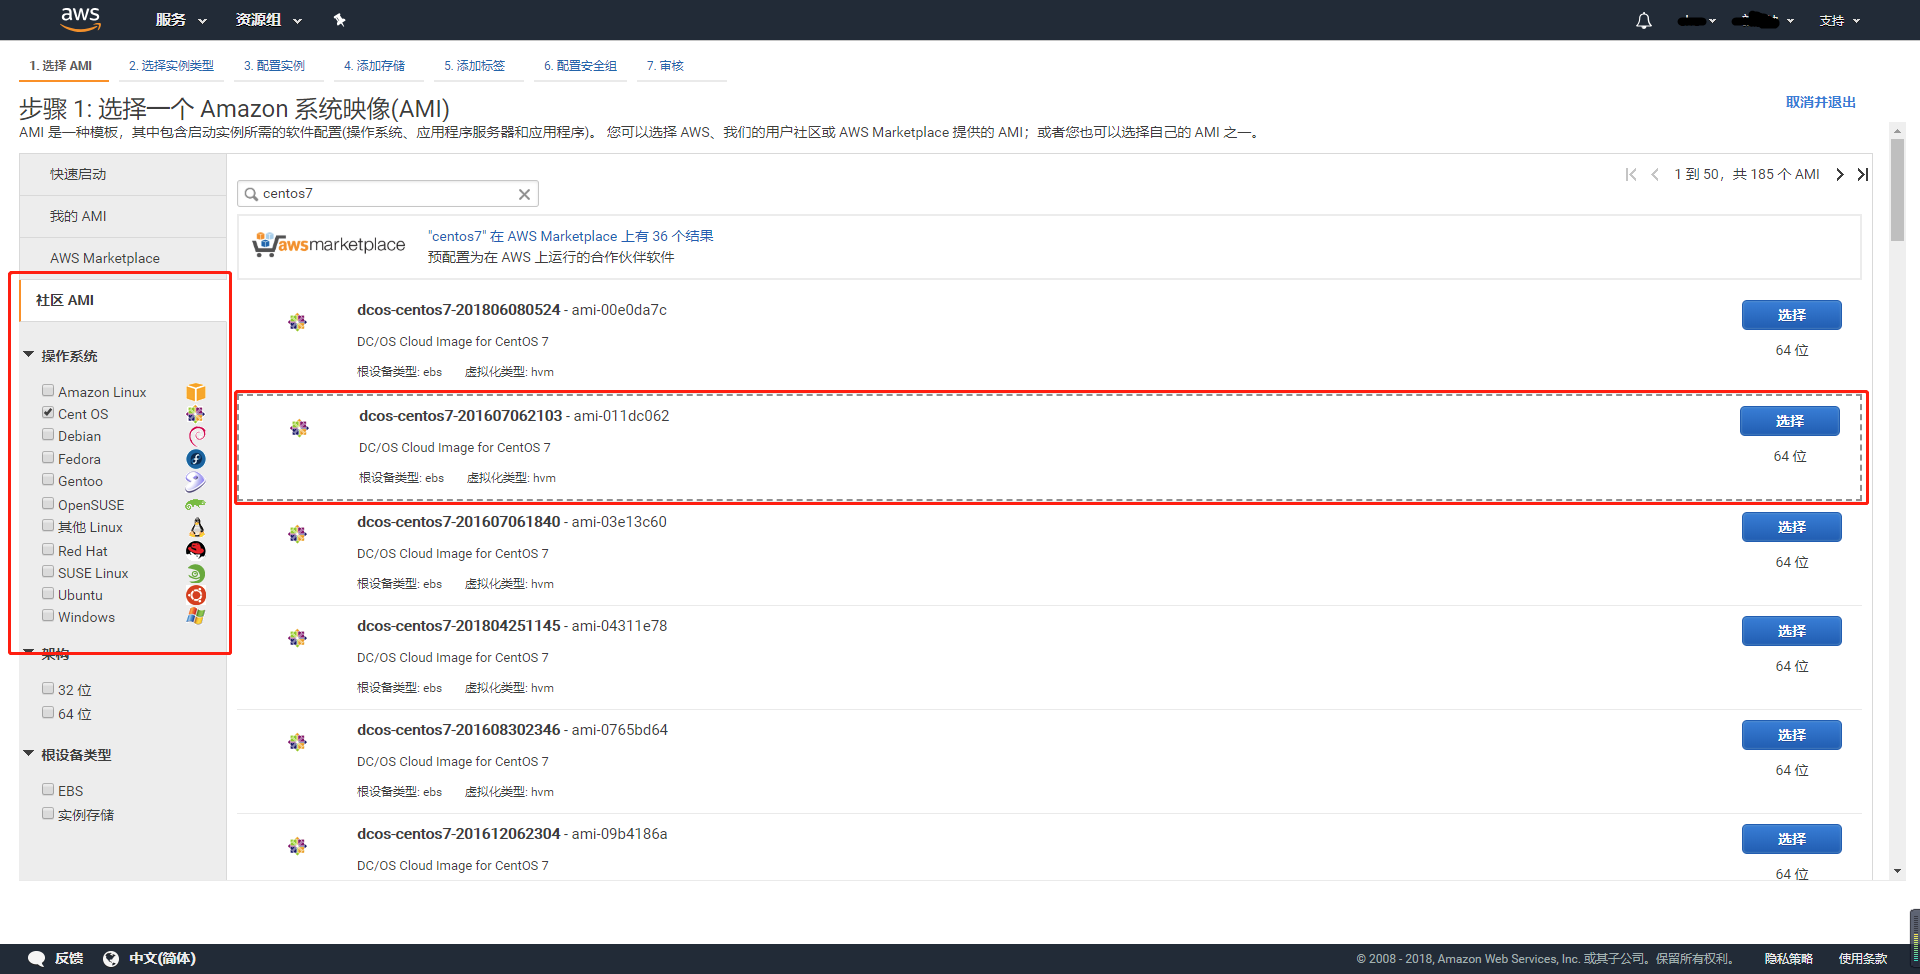1920x974 pixels.
Task: Open the 6. 配置安全组 step tab
Action: pyautogui.click(x=580, y=66)
